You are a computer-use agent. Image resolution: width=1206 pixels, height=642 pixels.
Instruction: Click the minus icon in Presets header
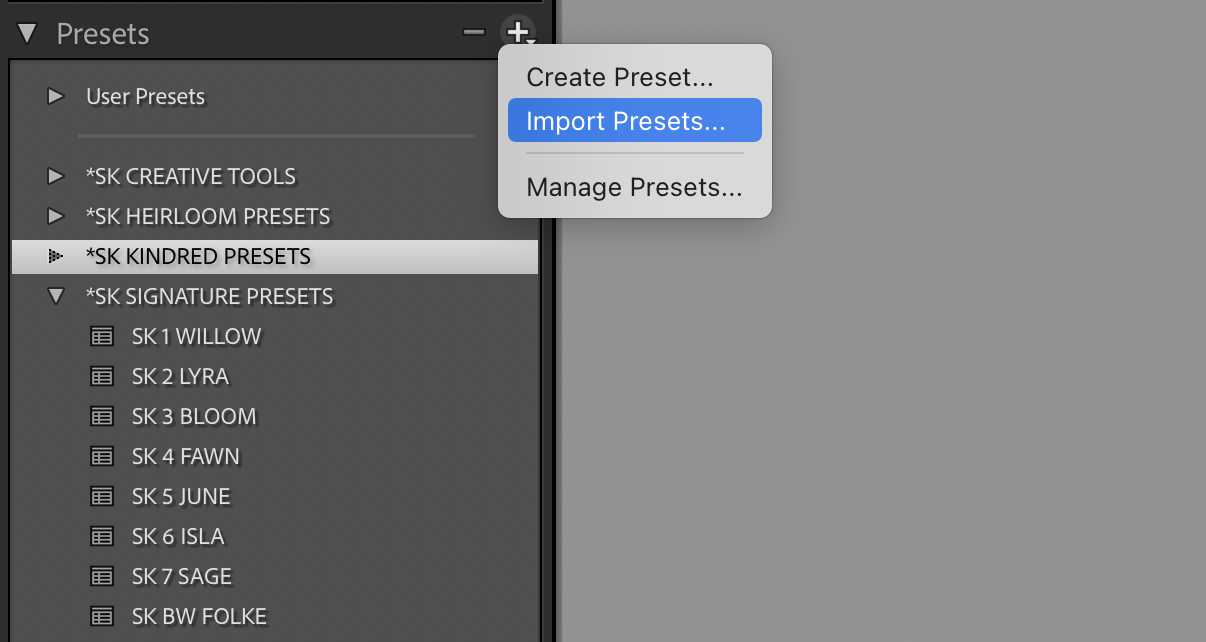[x=474, y=33]
